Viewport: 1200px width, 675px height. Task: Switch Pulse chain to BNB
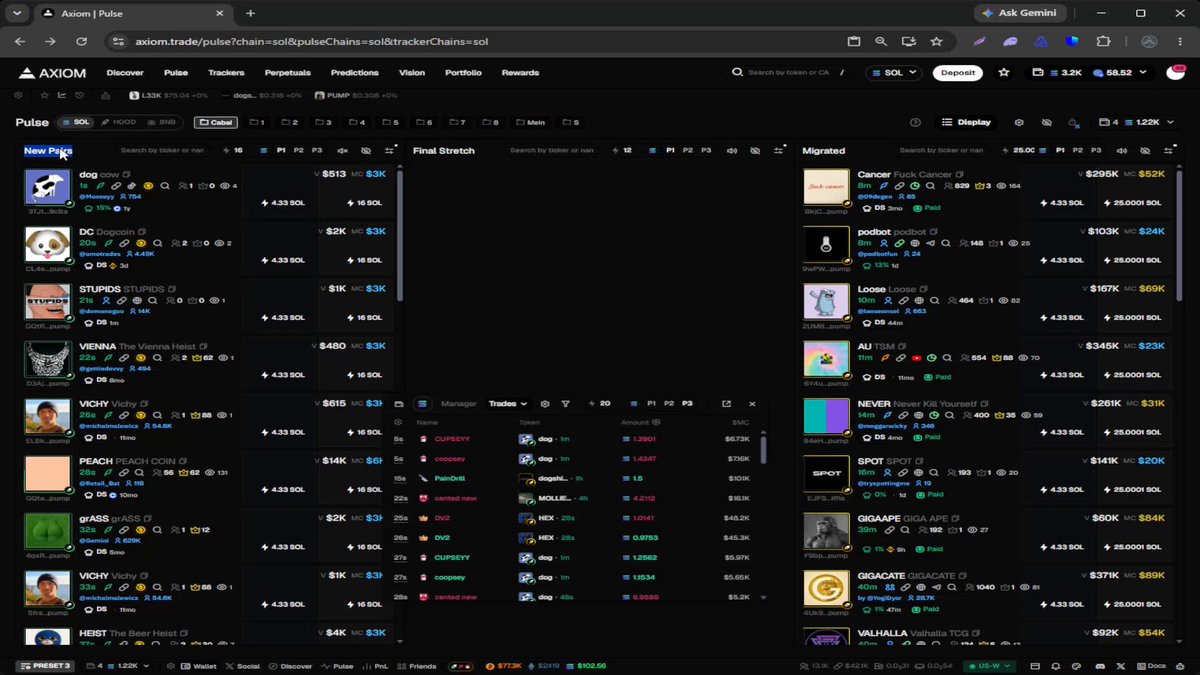click(159, 122)
